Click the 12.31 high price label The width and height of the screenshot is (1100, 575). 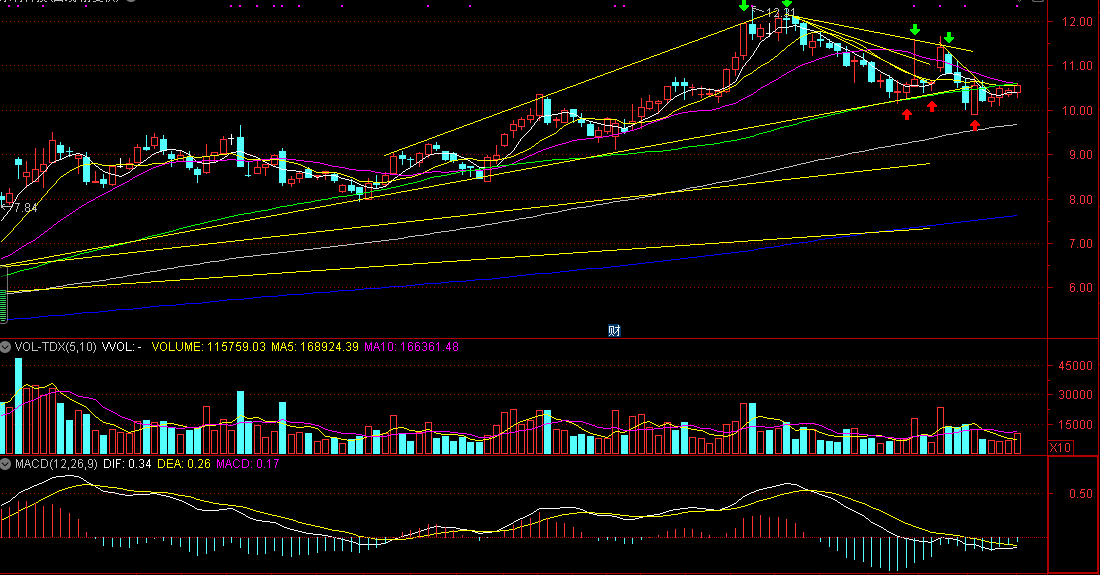tap(781, 13)
